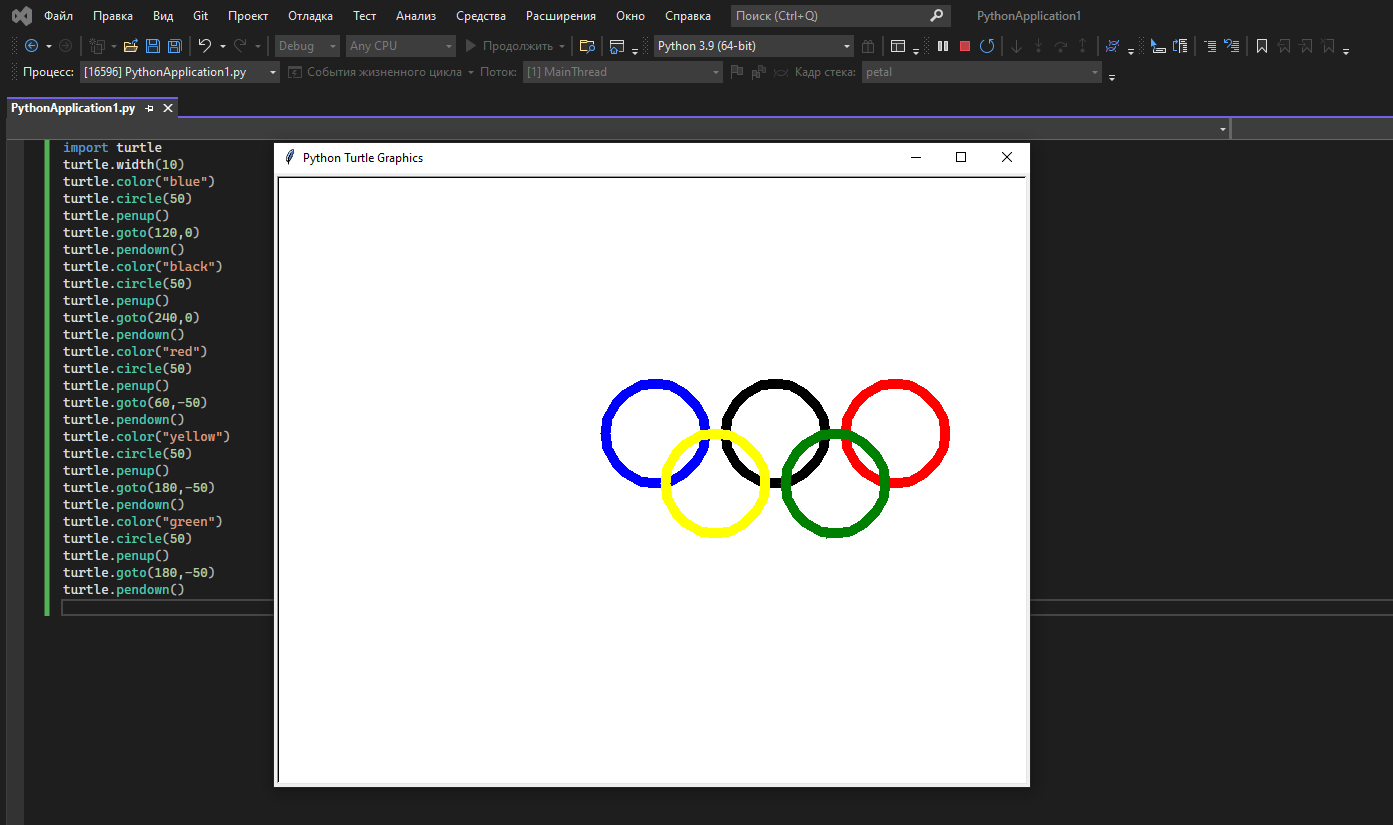Screen dimensions: 1393x825
Task: Toggle a bookmark on the current line
Action: tap(1262, 46)
